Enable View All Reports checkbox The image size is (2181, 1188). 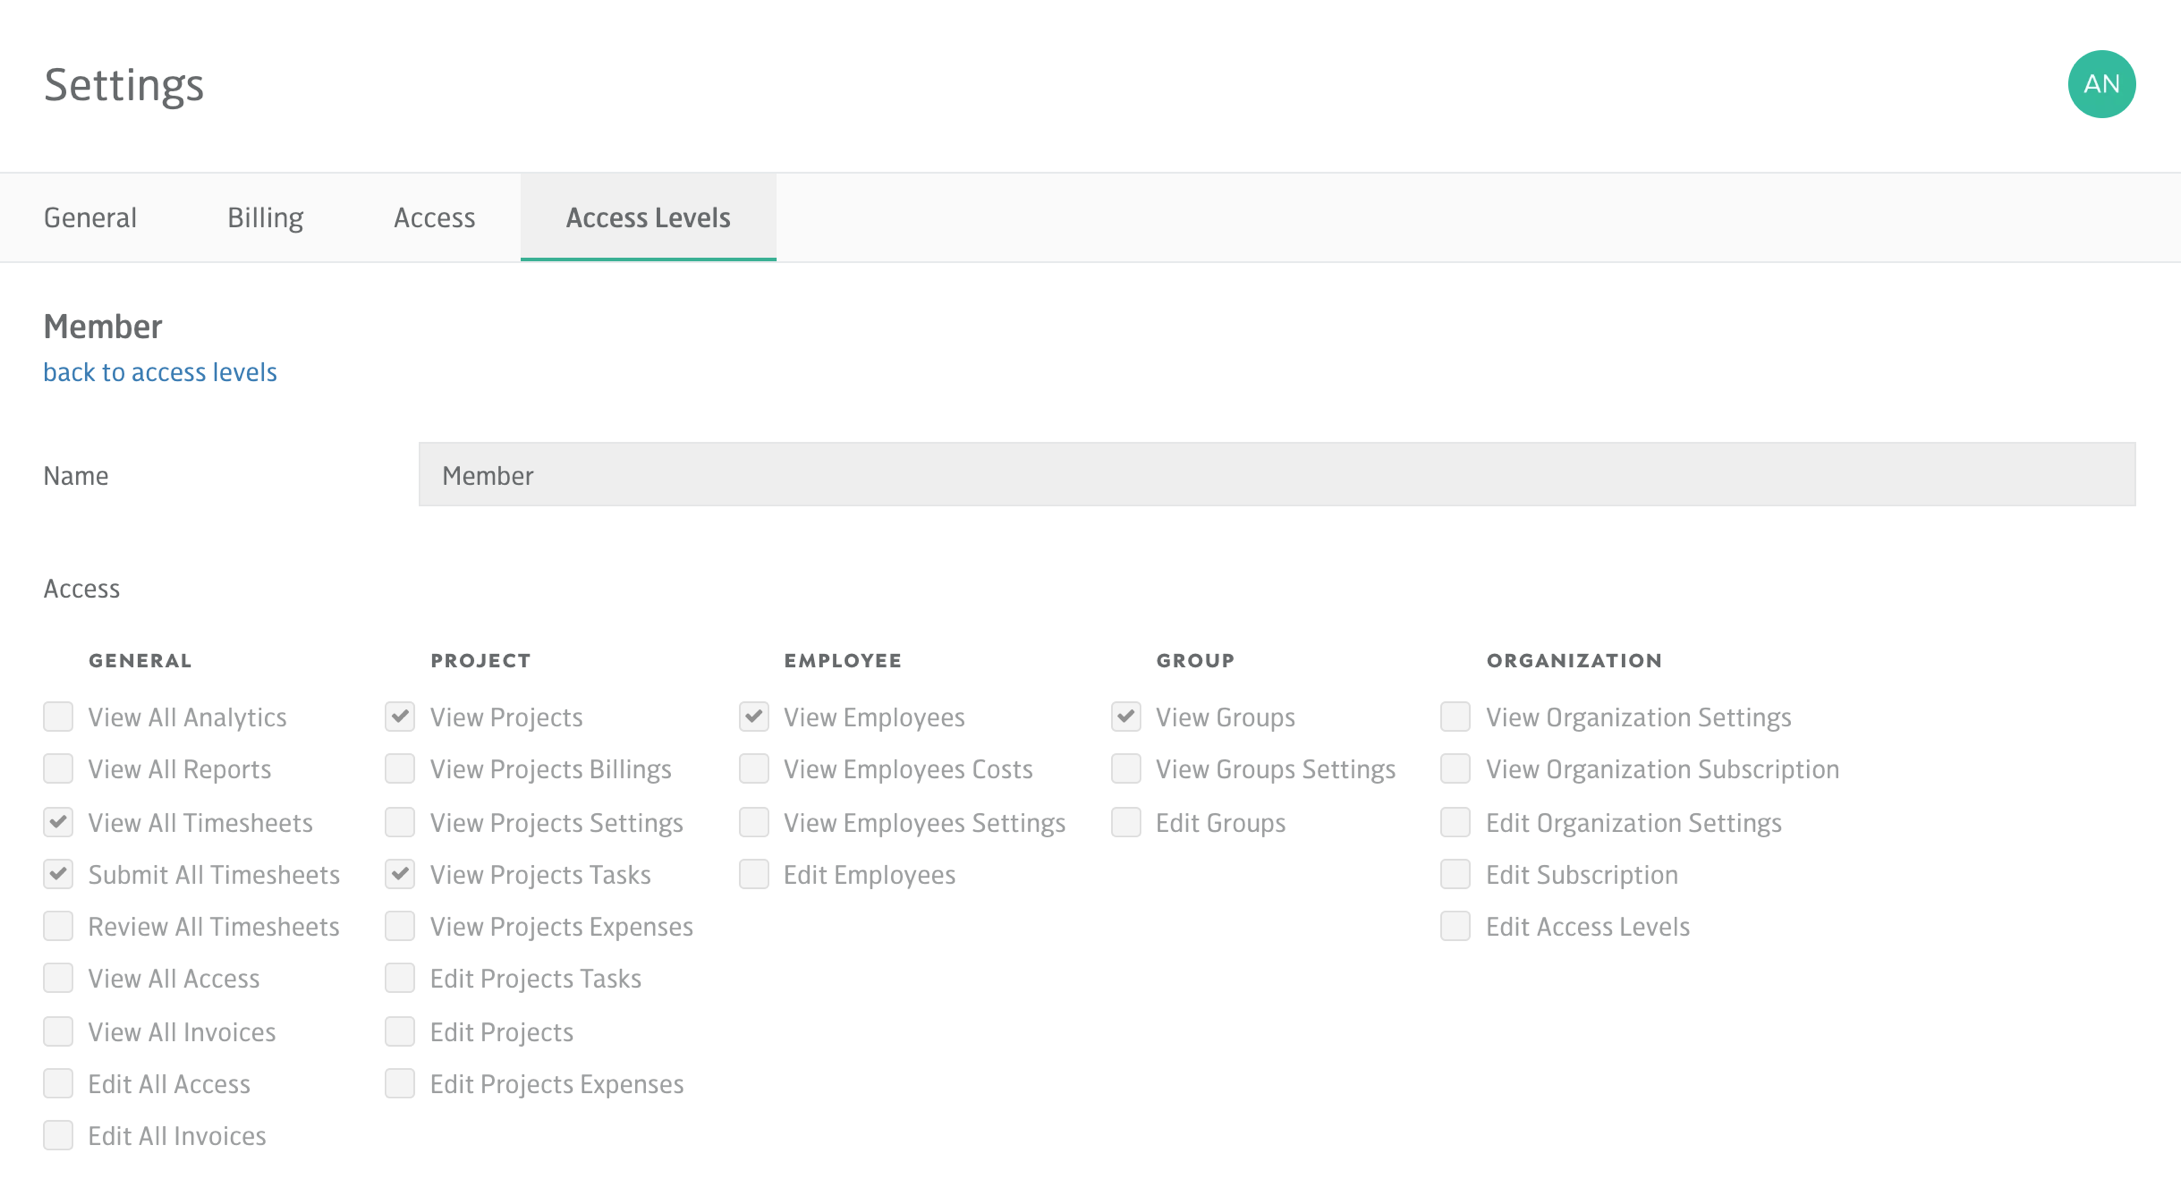coord(58,768)
